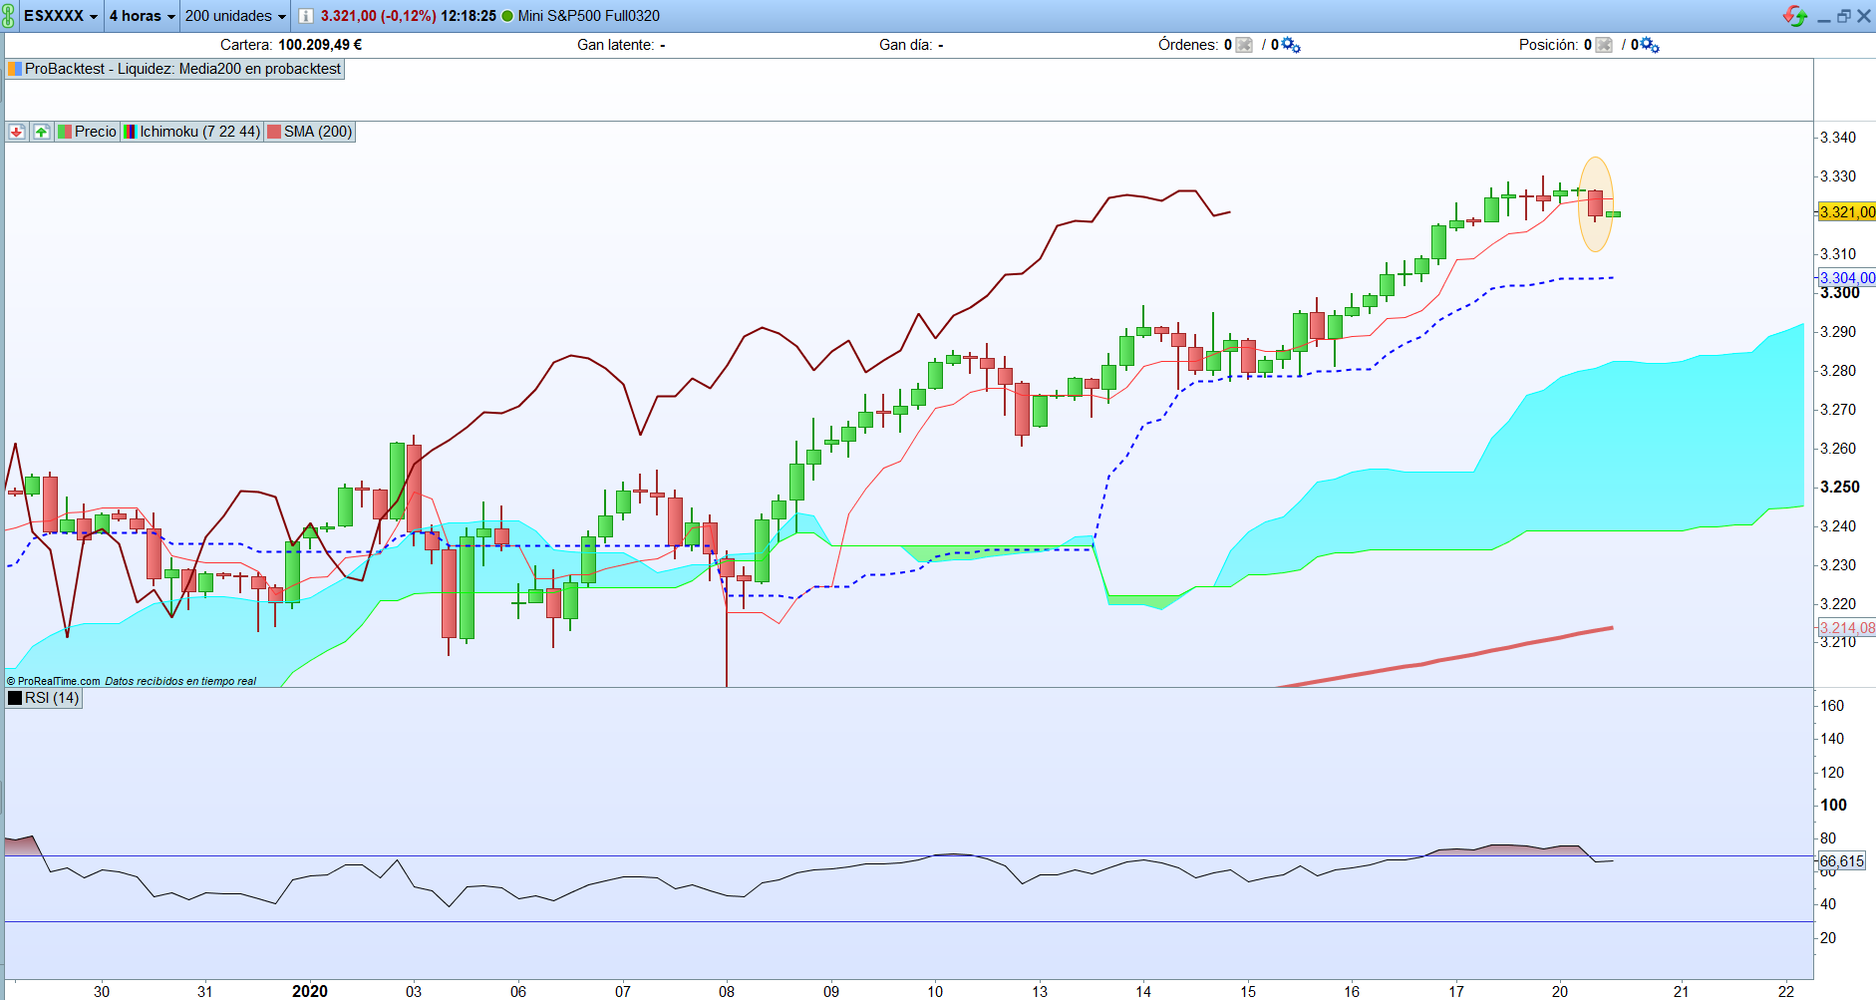This screenshot has width=1876, height=1000.
Task: Click the 3.300 price axis label
Action: (1840, 293)
